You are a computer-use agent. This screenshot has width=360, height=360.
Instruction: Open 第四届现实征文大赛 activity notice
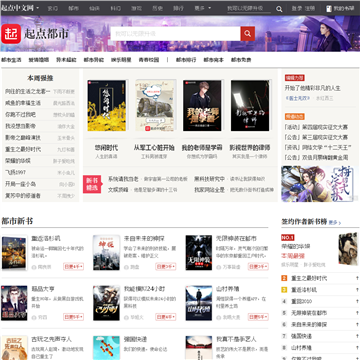click(x=316, y=127)
